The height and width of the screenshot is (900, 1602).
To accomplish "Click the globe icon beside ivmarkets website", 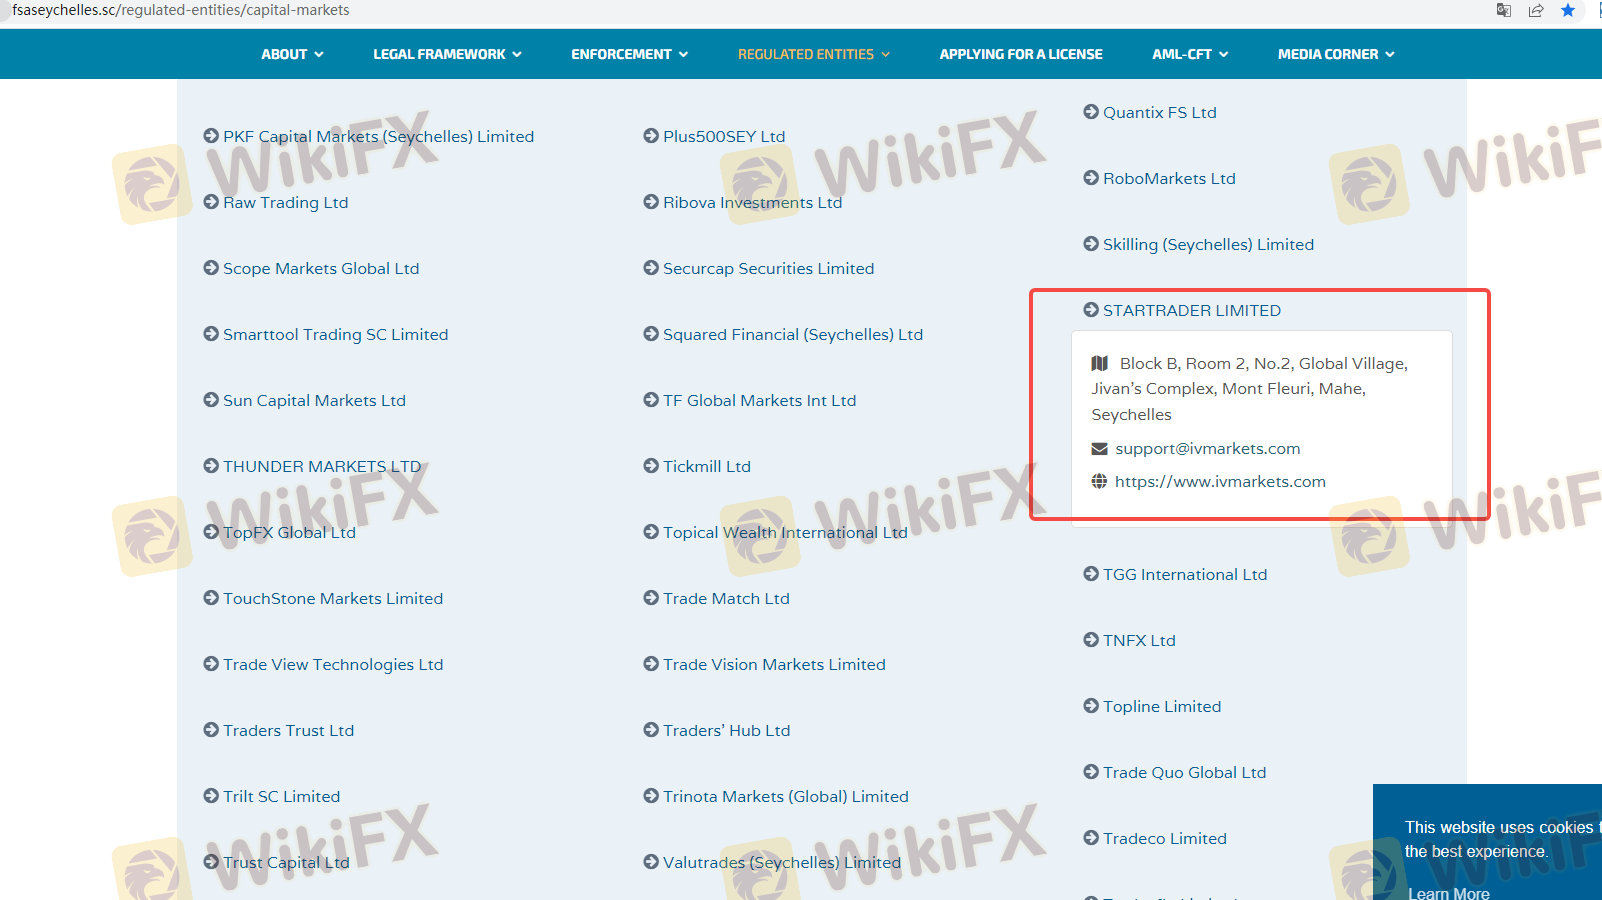I will (1099, 481).
